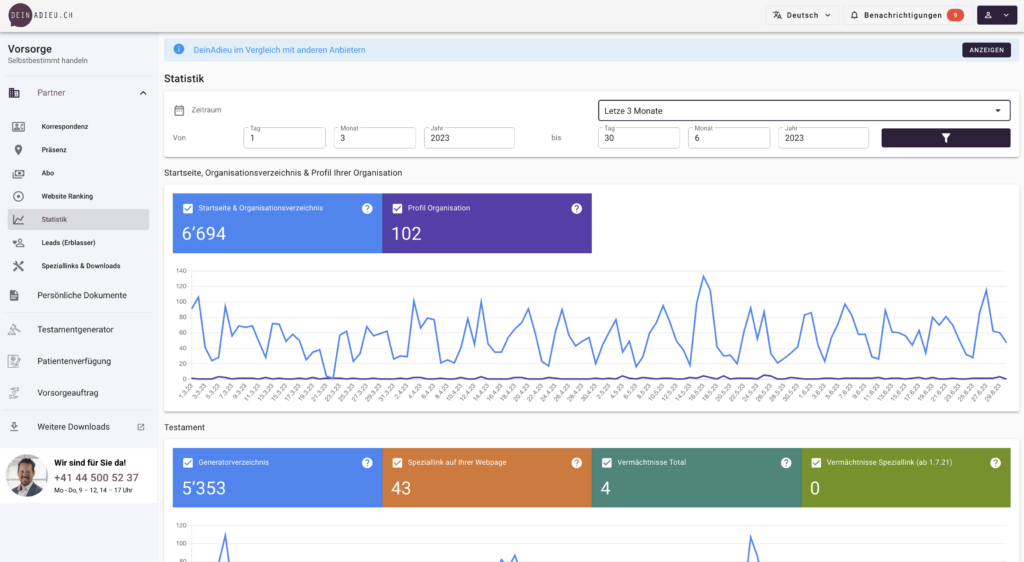Click the info icon in the blue banner

click(x=178, y=49)
